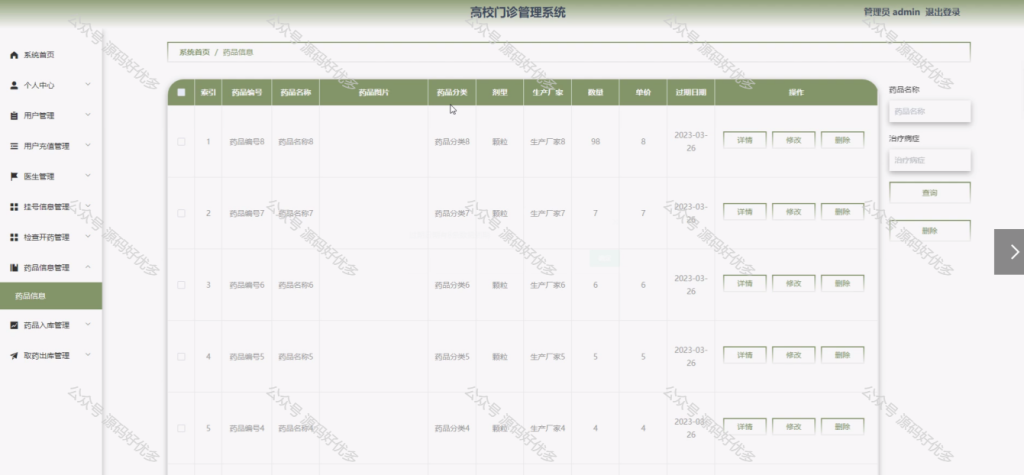Open the 医生管理 sidebar menu

pos(51,176)
